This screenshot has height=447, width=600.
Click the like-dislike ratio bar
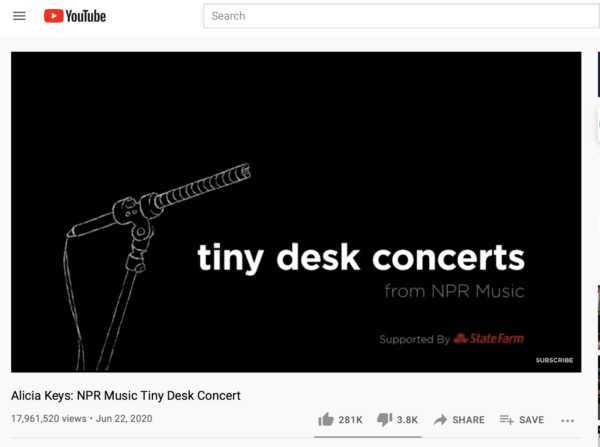tap(368, 437)
